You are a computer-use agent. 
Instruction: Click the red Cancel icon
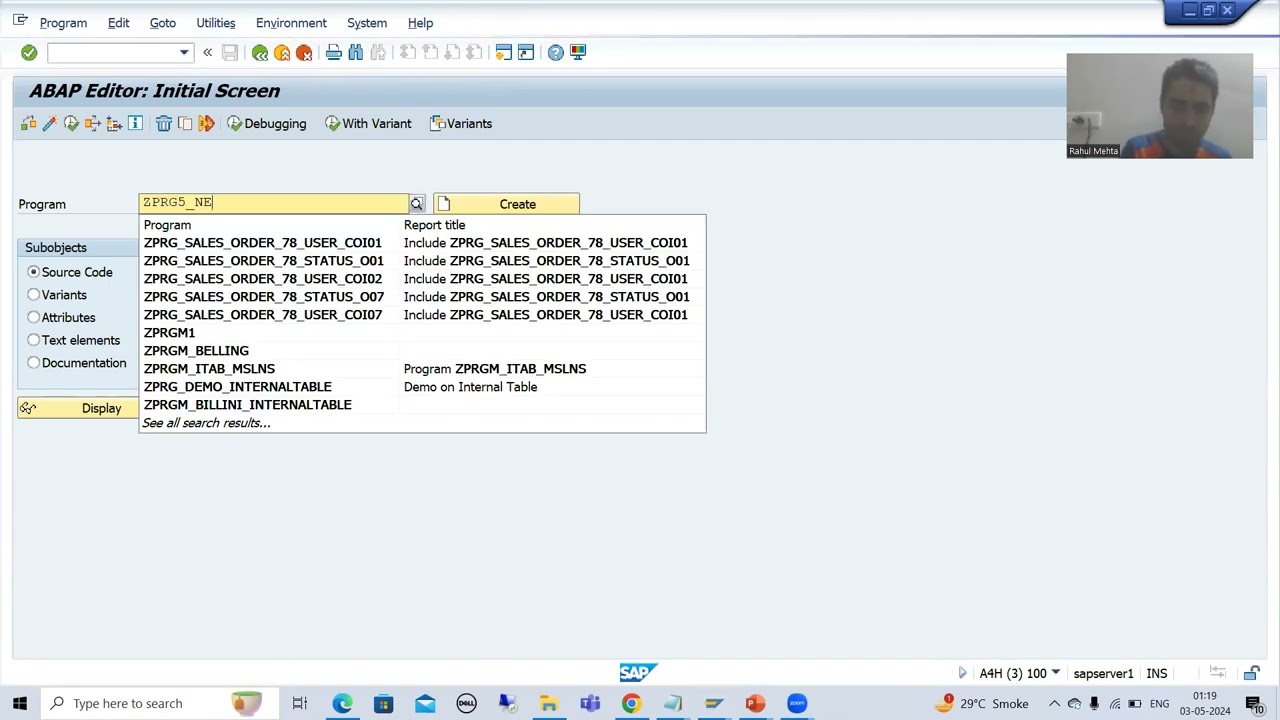pos(304,52)
